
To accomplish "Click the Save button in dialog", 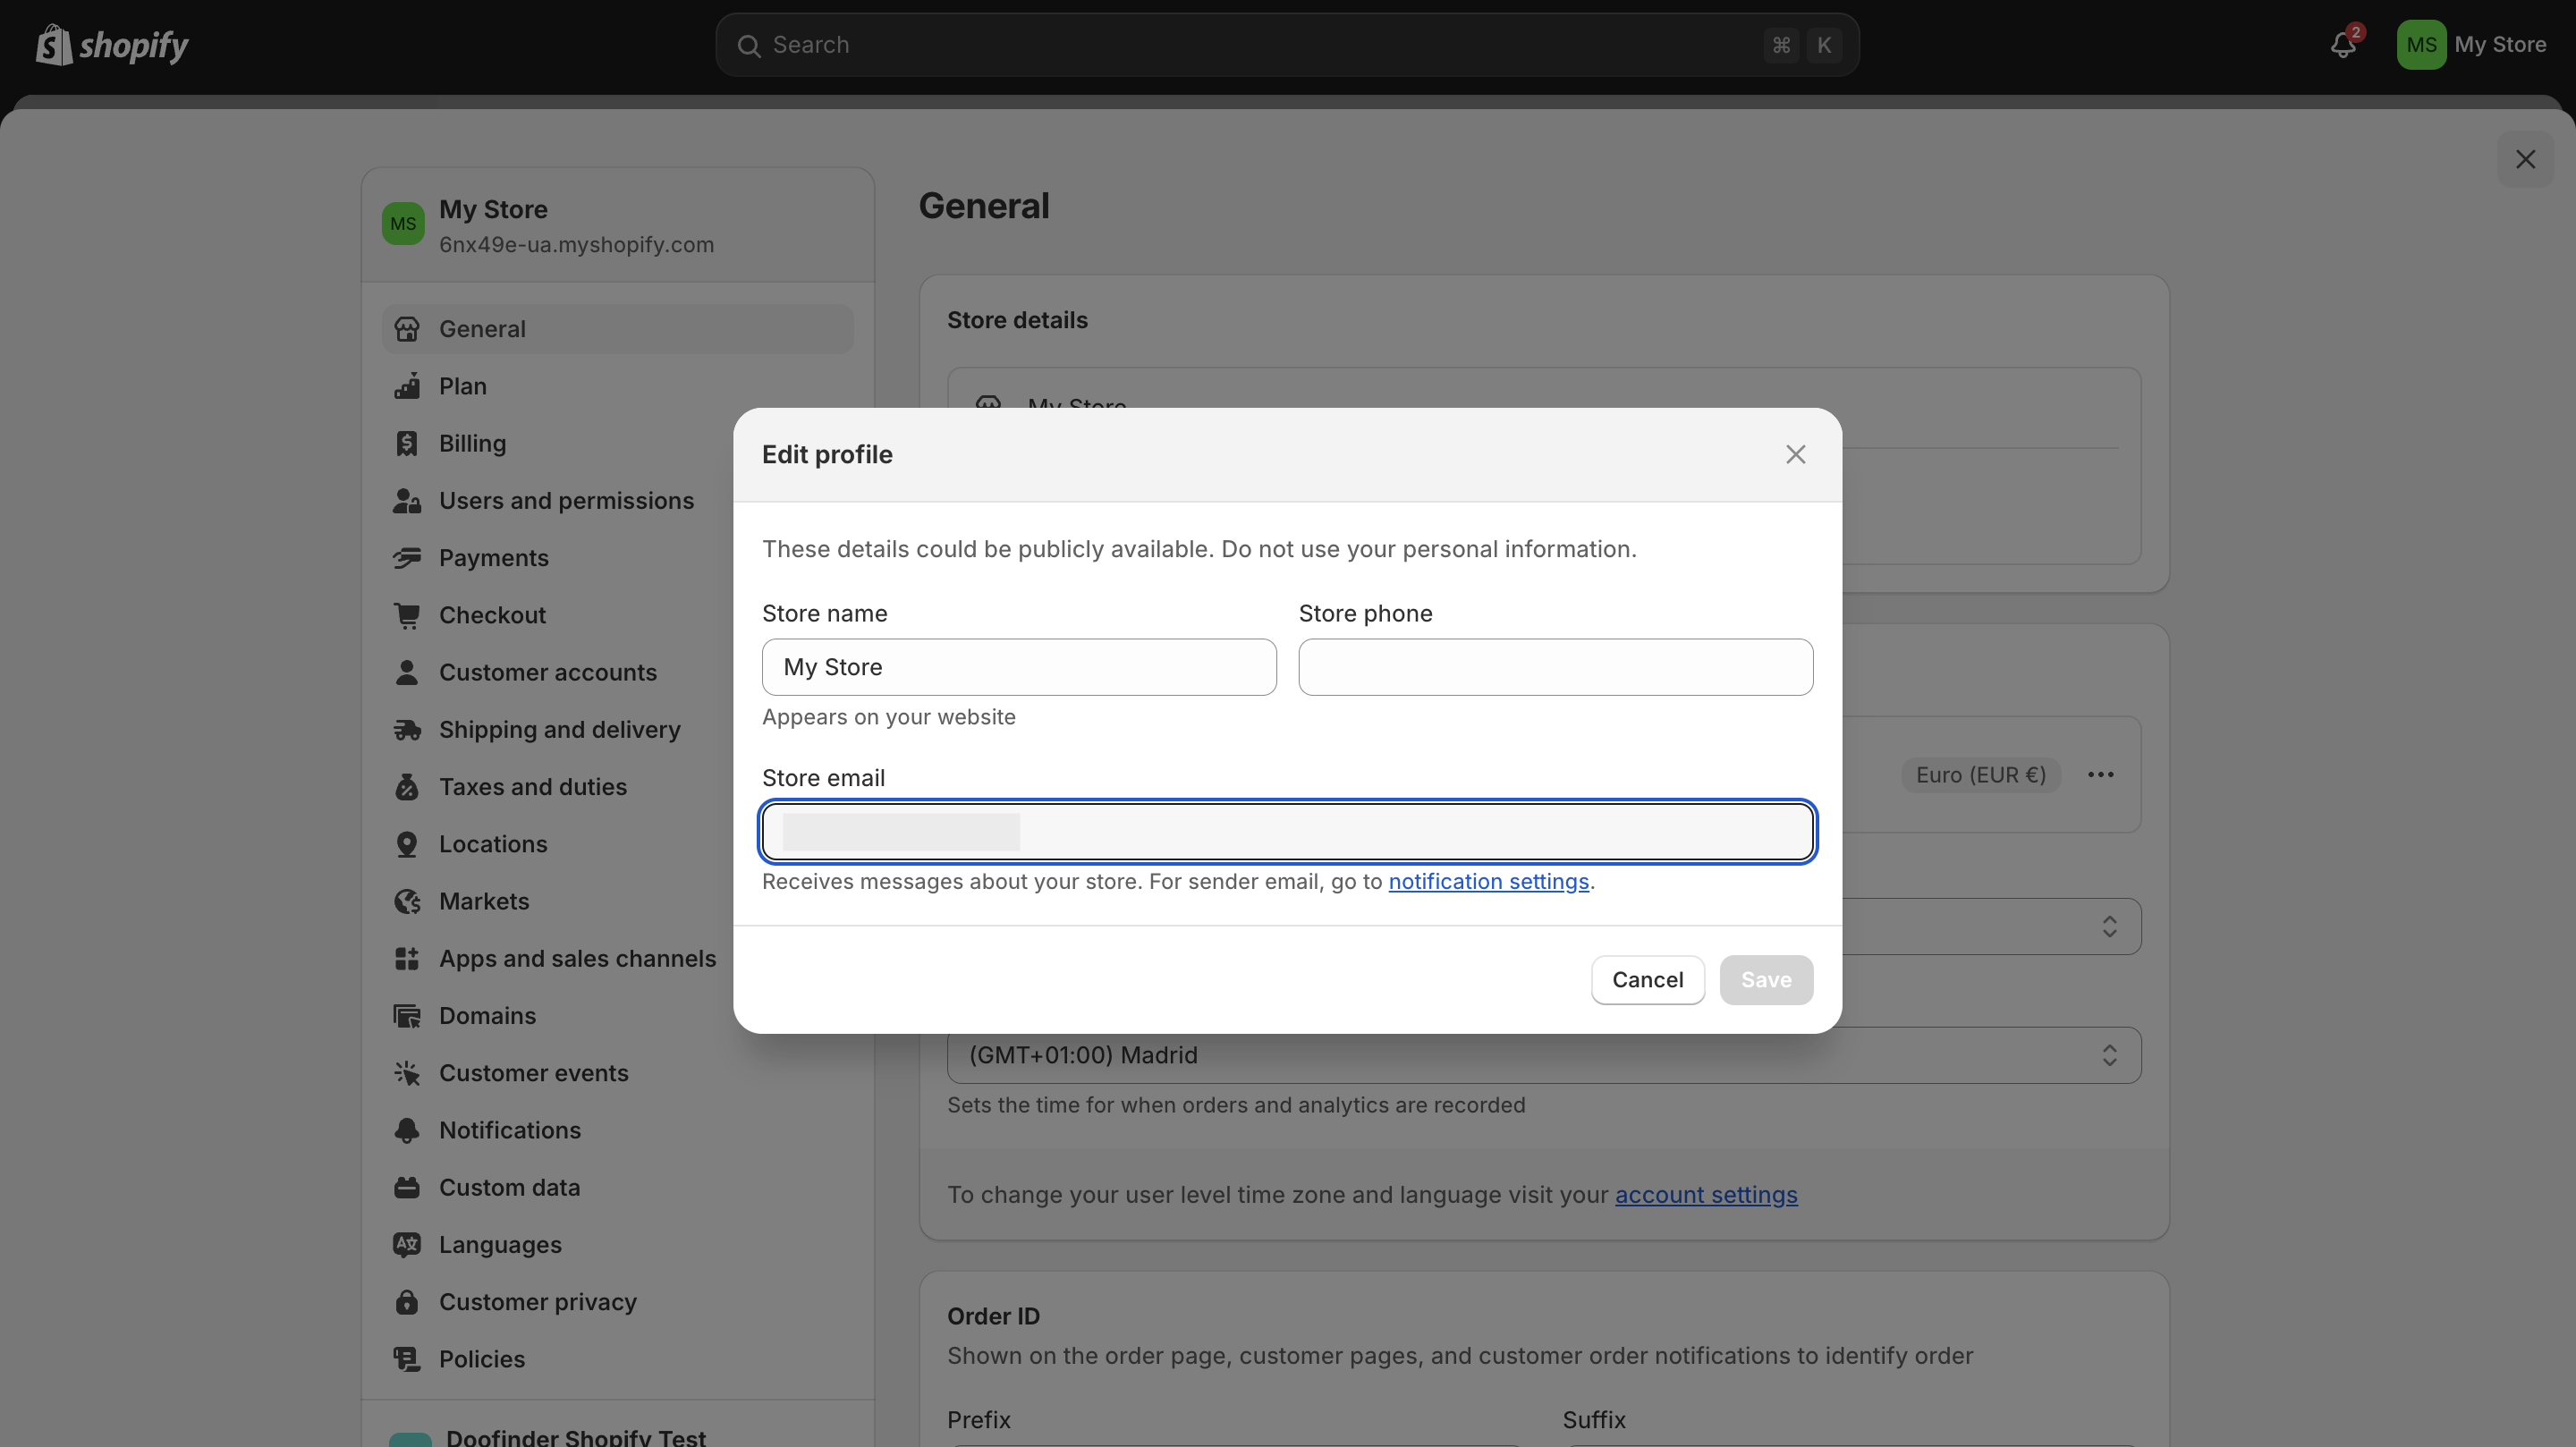I will coord(1766,980).
